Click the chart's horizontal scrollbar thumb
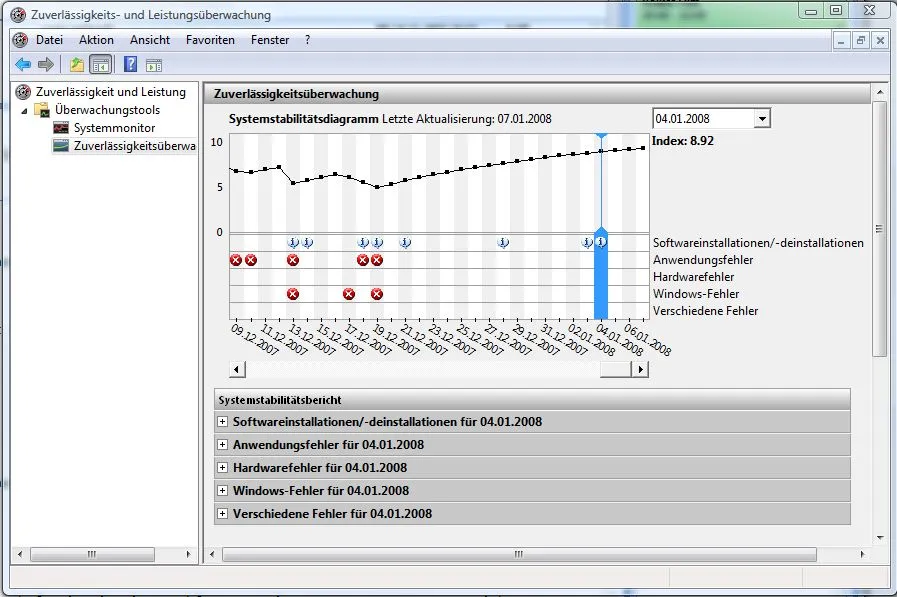Image resolution: width=897 pixels, height=597 pixels. 616,369
